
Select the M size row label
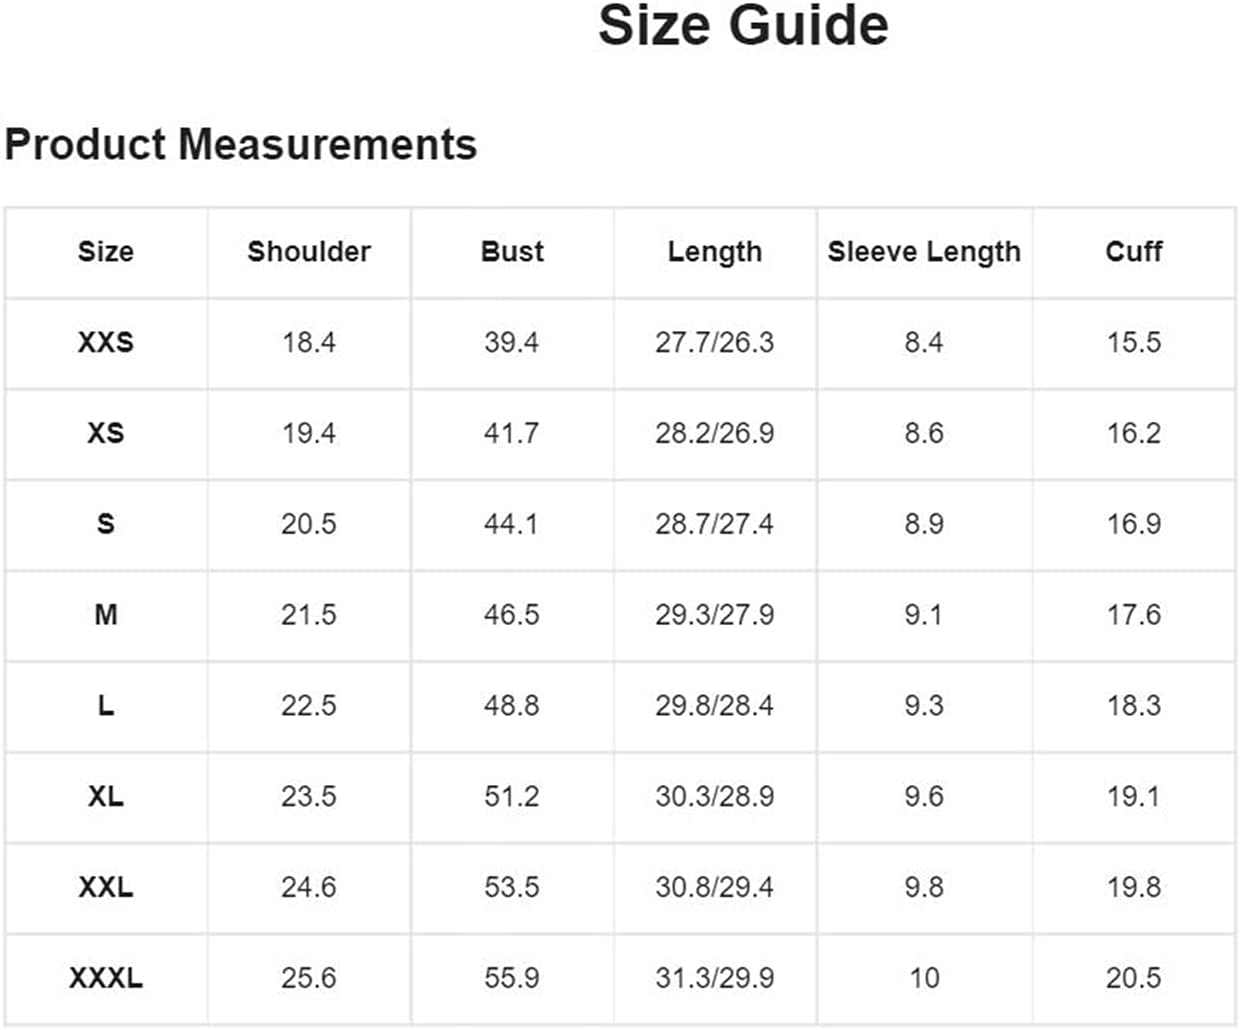point(105,615)
